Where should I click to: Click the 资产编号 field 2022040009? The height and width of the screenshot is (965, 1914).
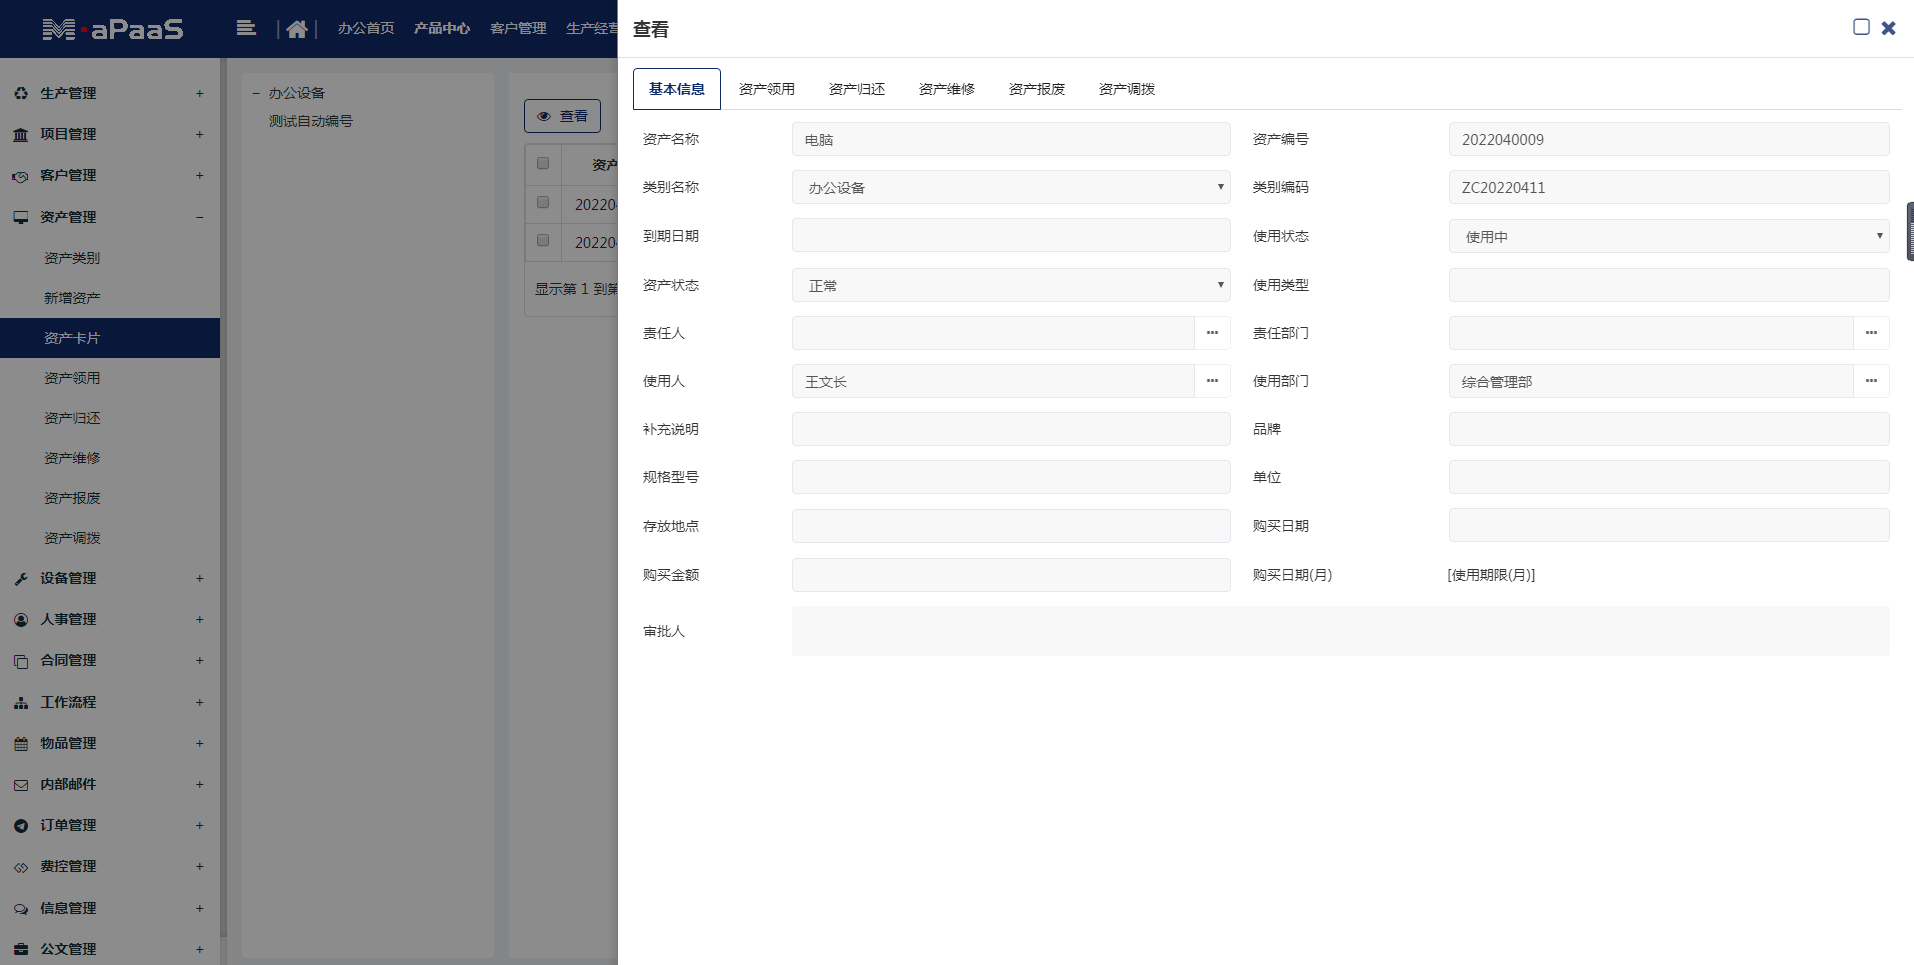pos(1669,139)
